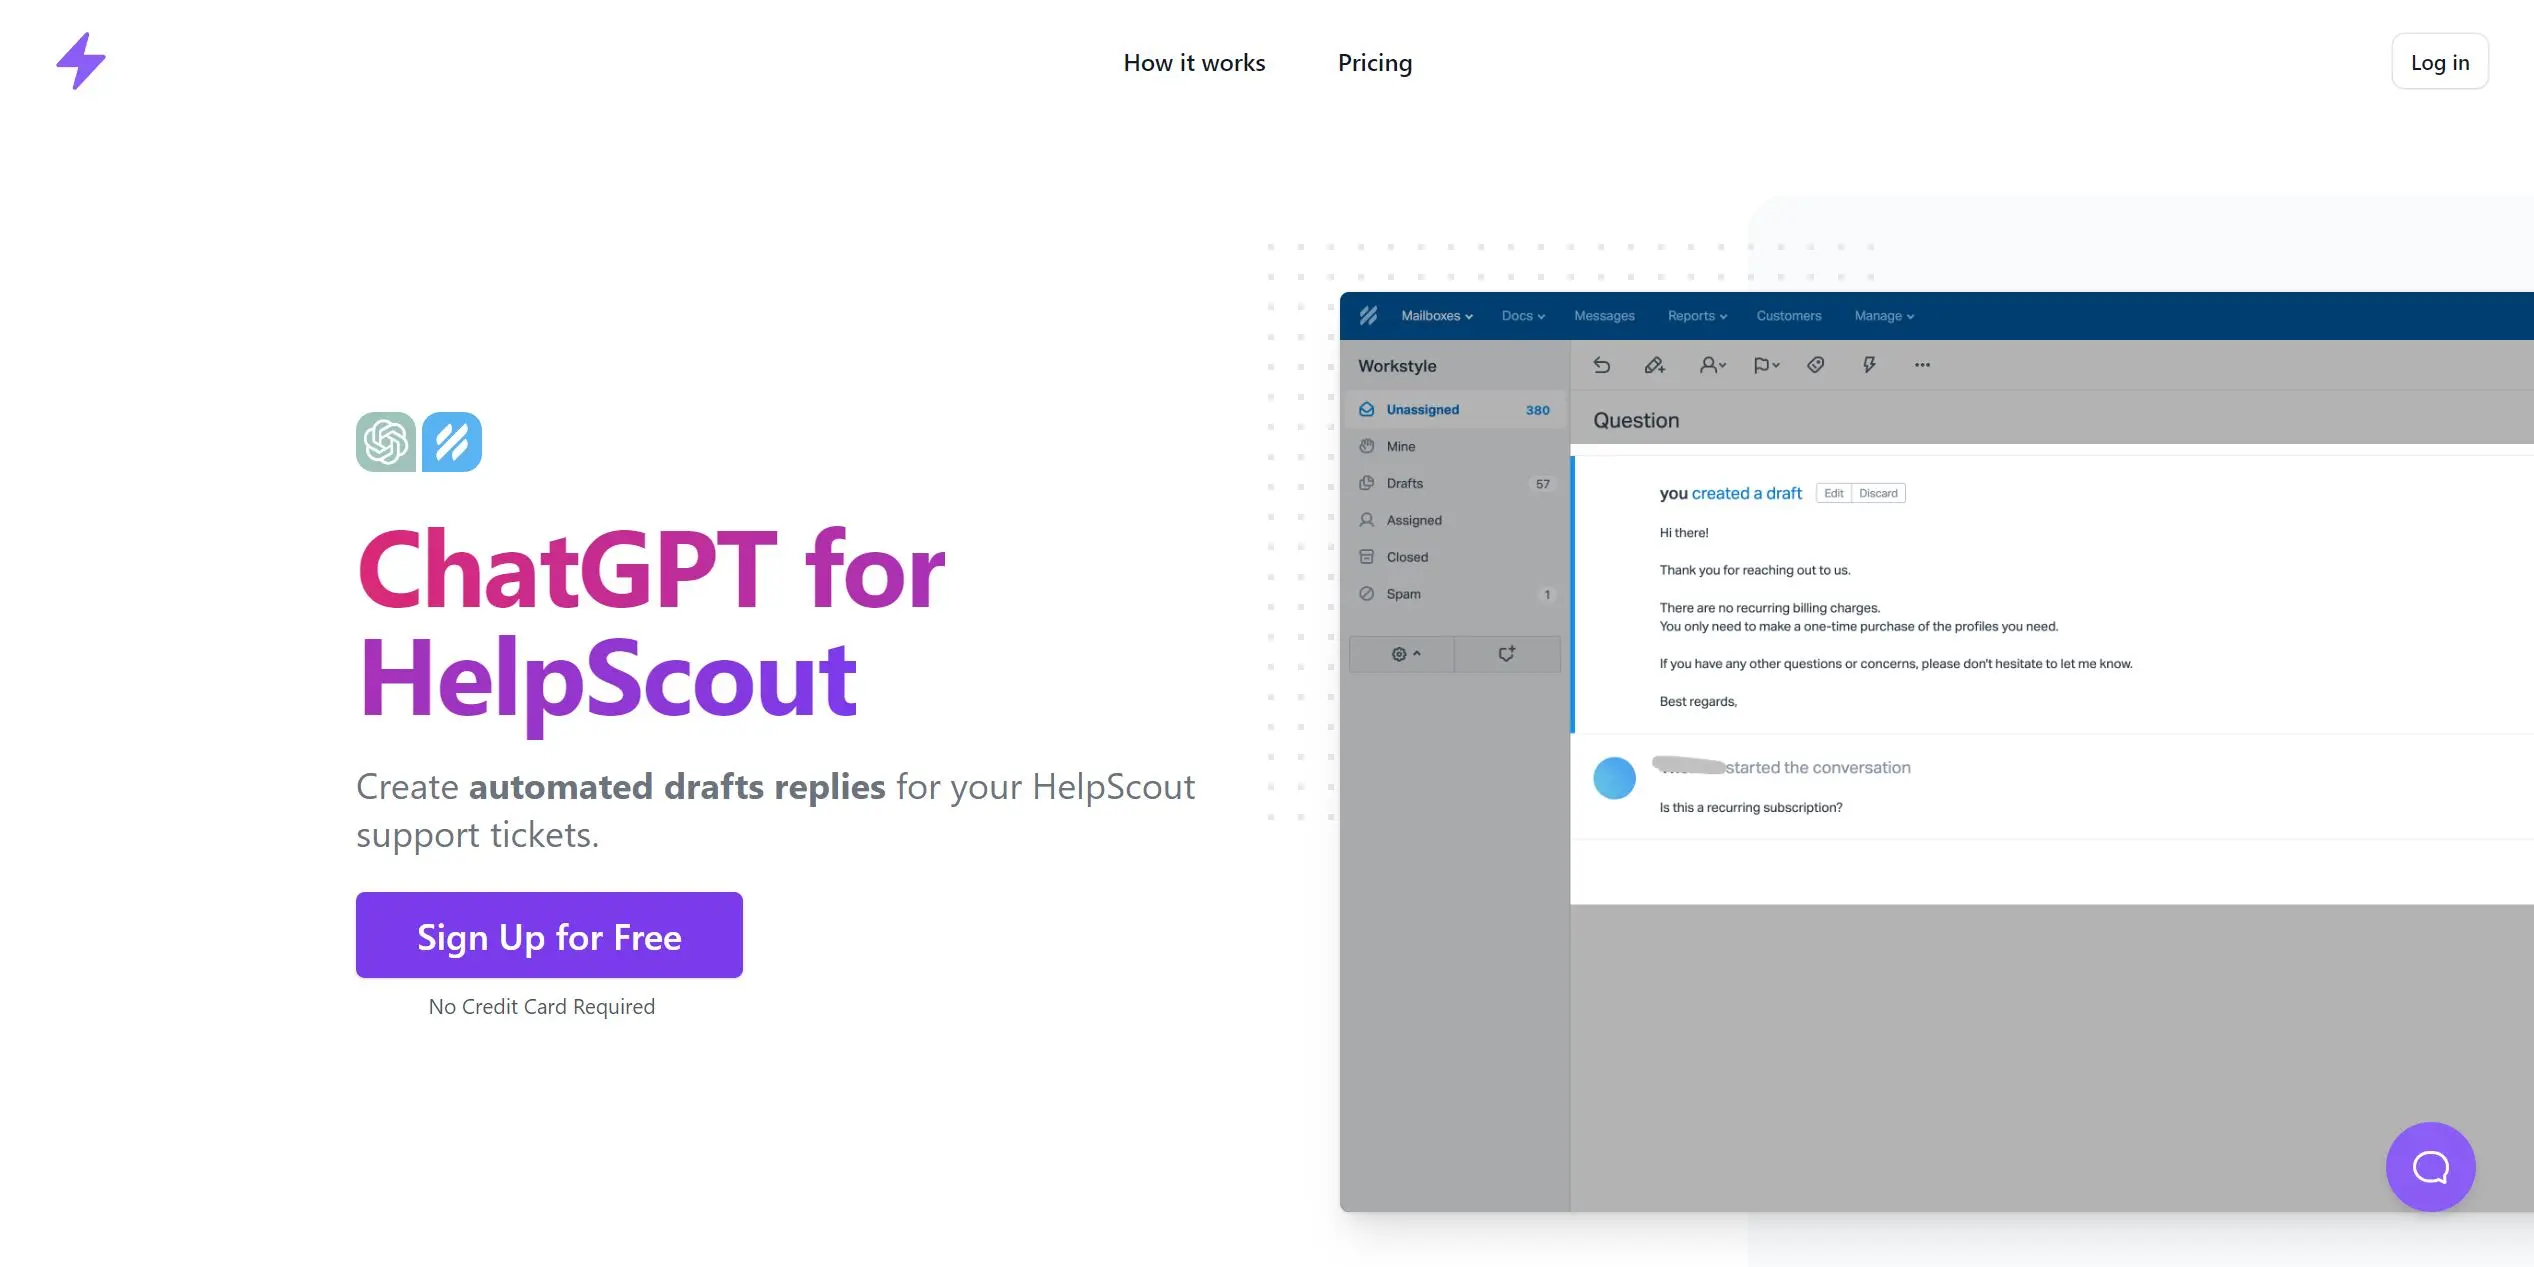Click the Workstyle mailbox title
This screenshot has height=1267, width=2534.
point(1397,366)
